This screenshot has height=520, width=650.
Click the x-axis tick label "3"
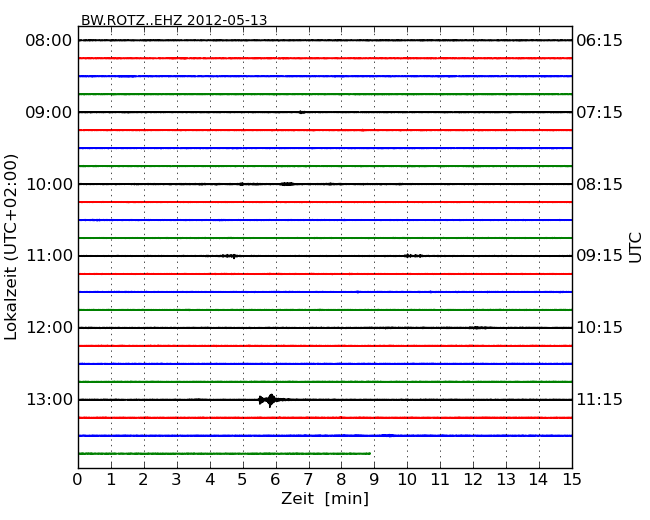[x=177, y=480]
